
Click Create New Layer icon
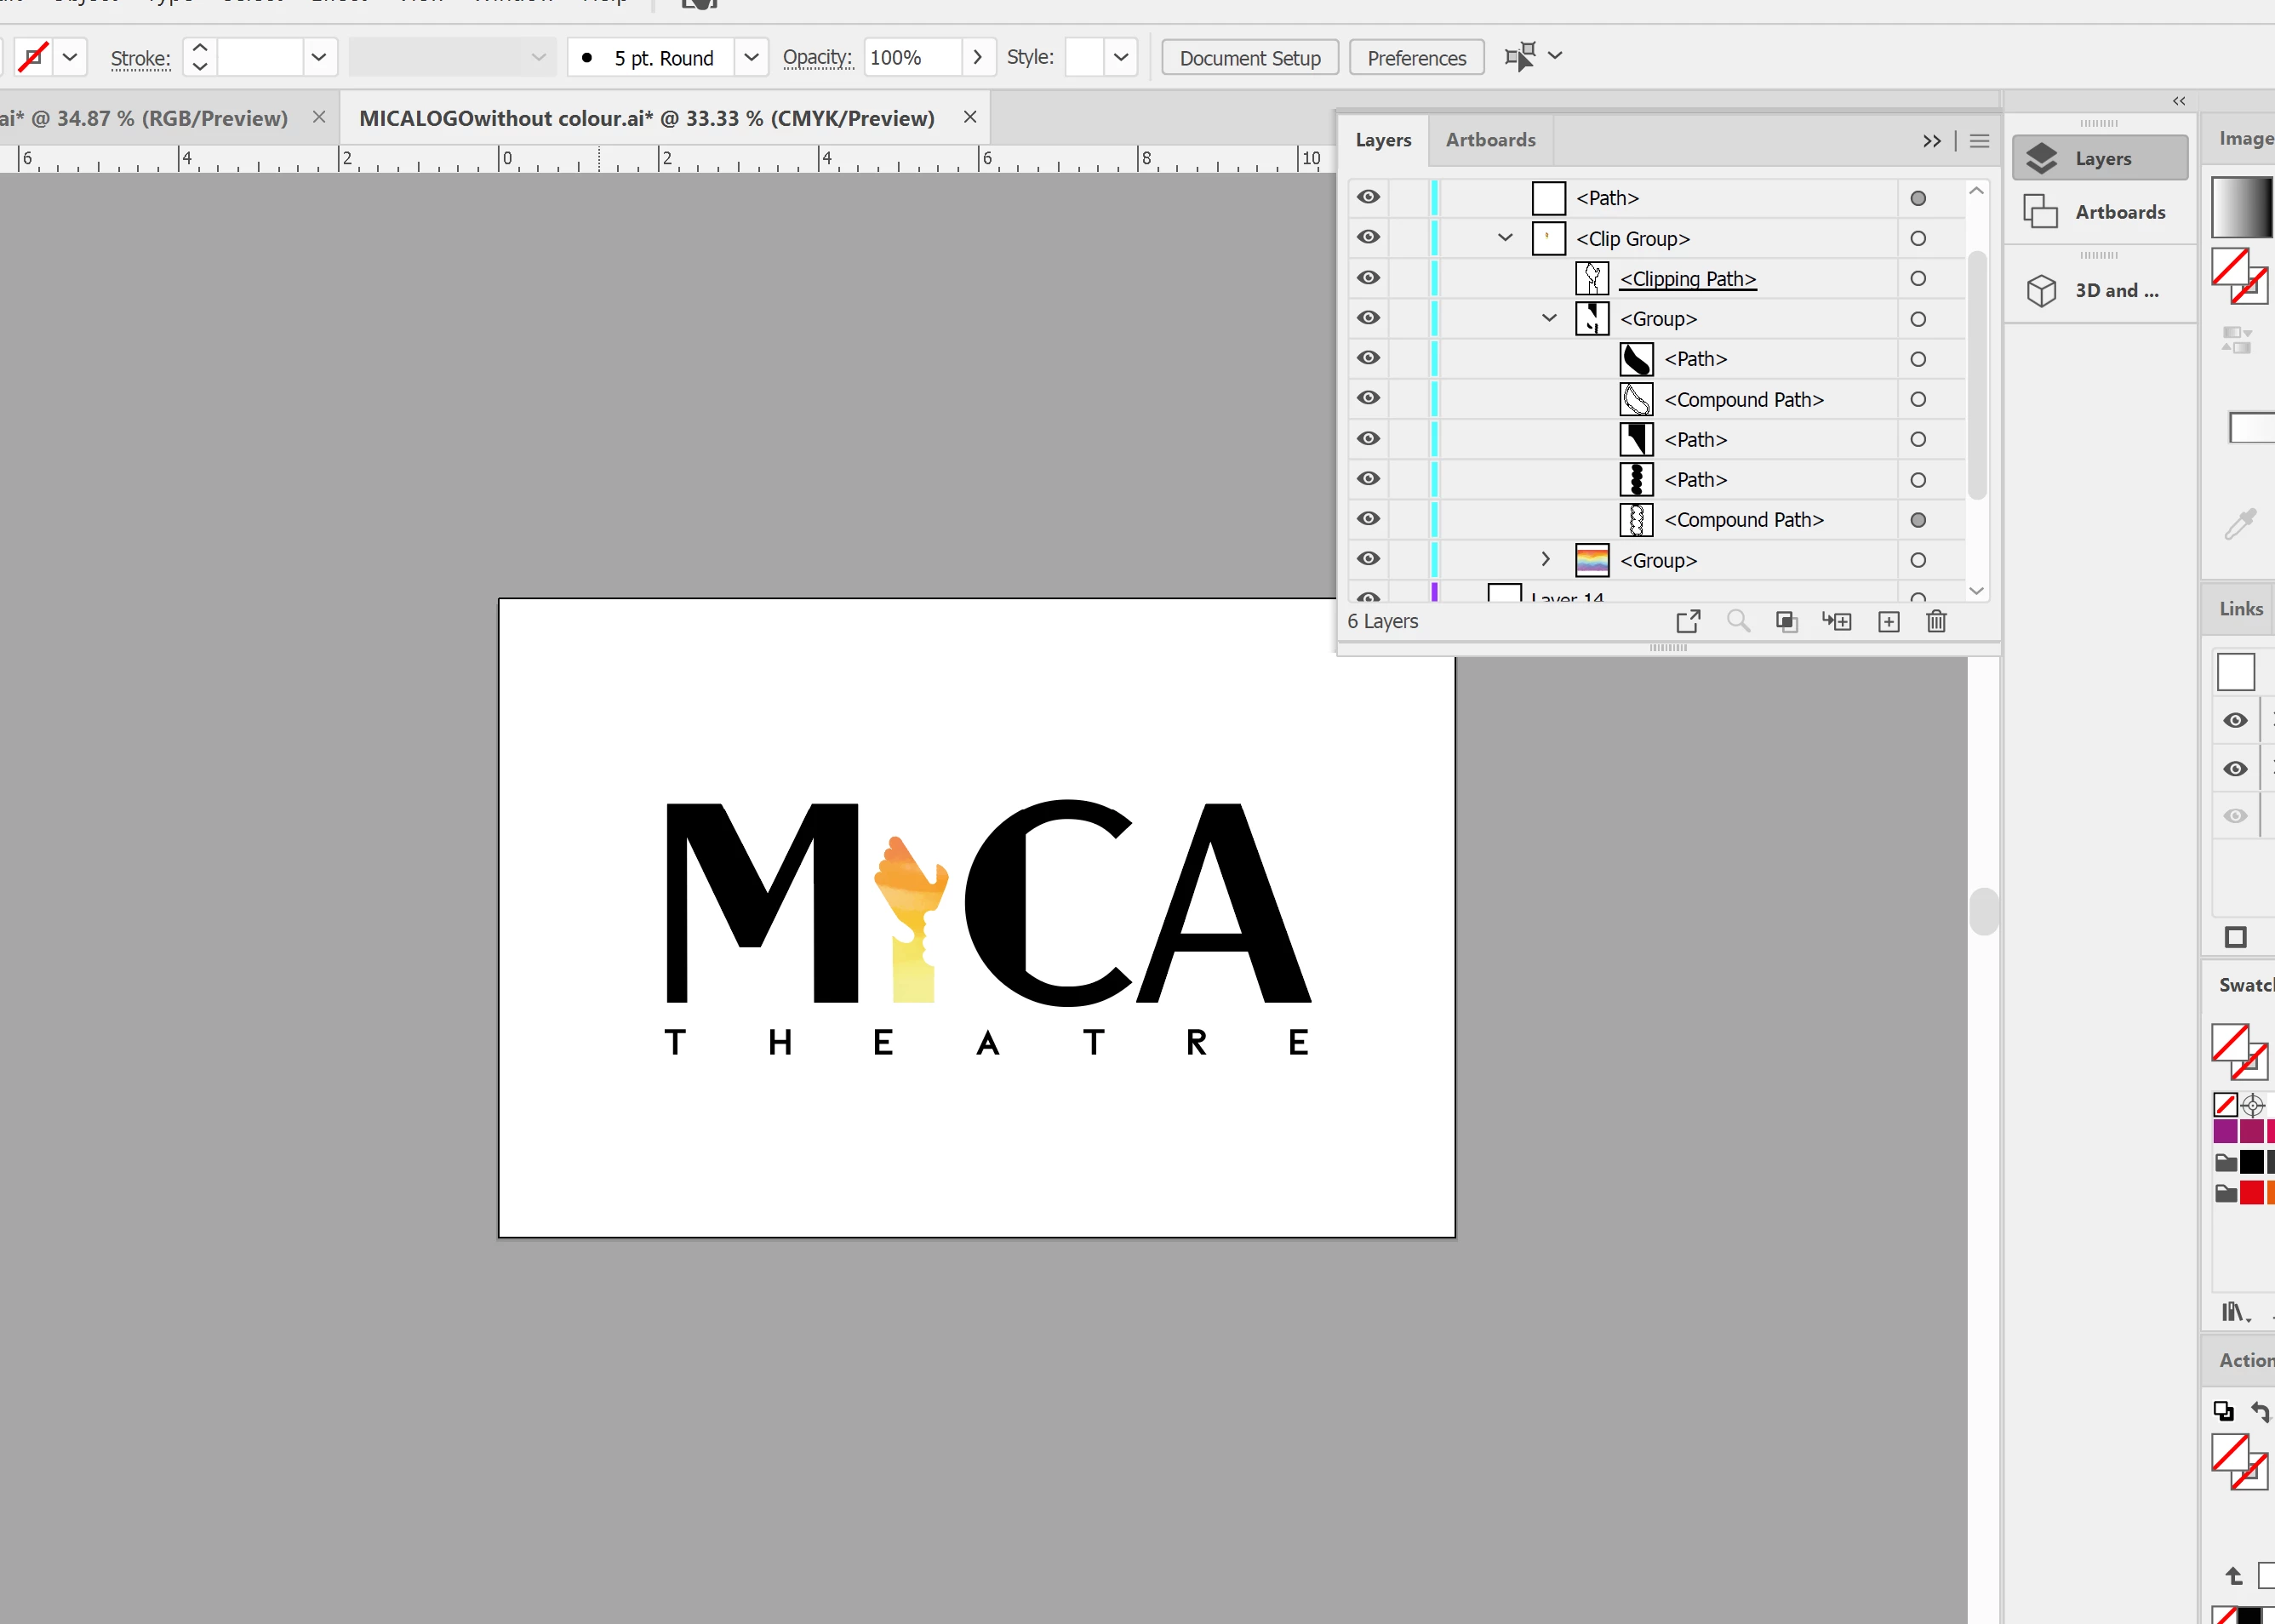click(1888, 621)
